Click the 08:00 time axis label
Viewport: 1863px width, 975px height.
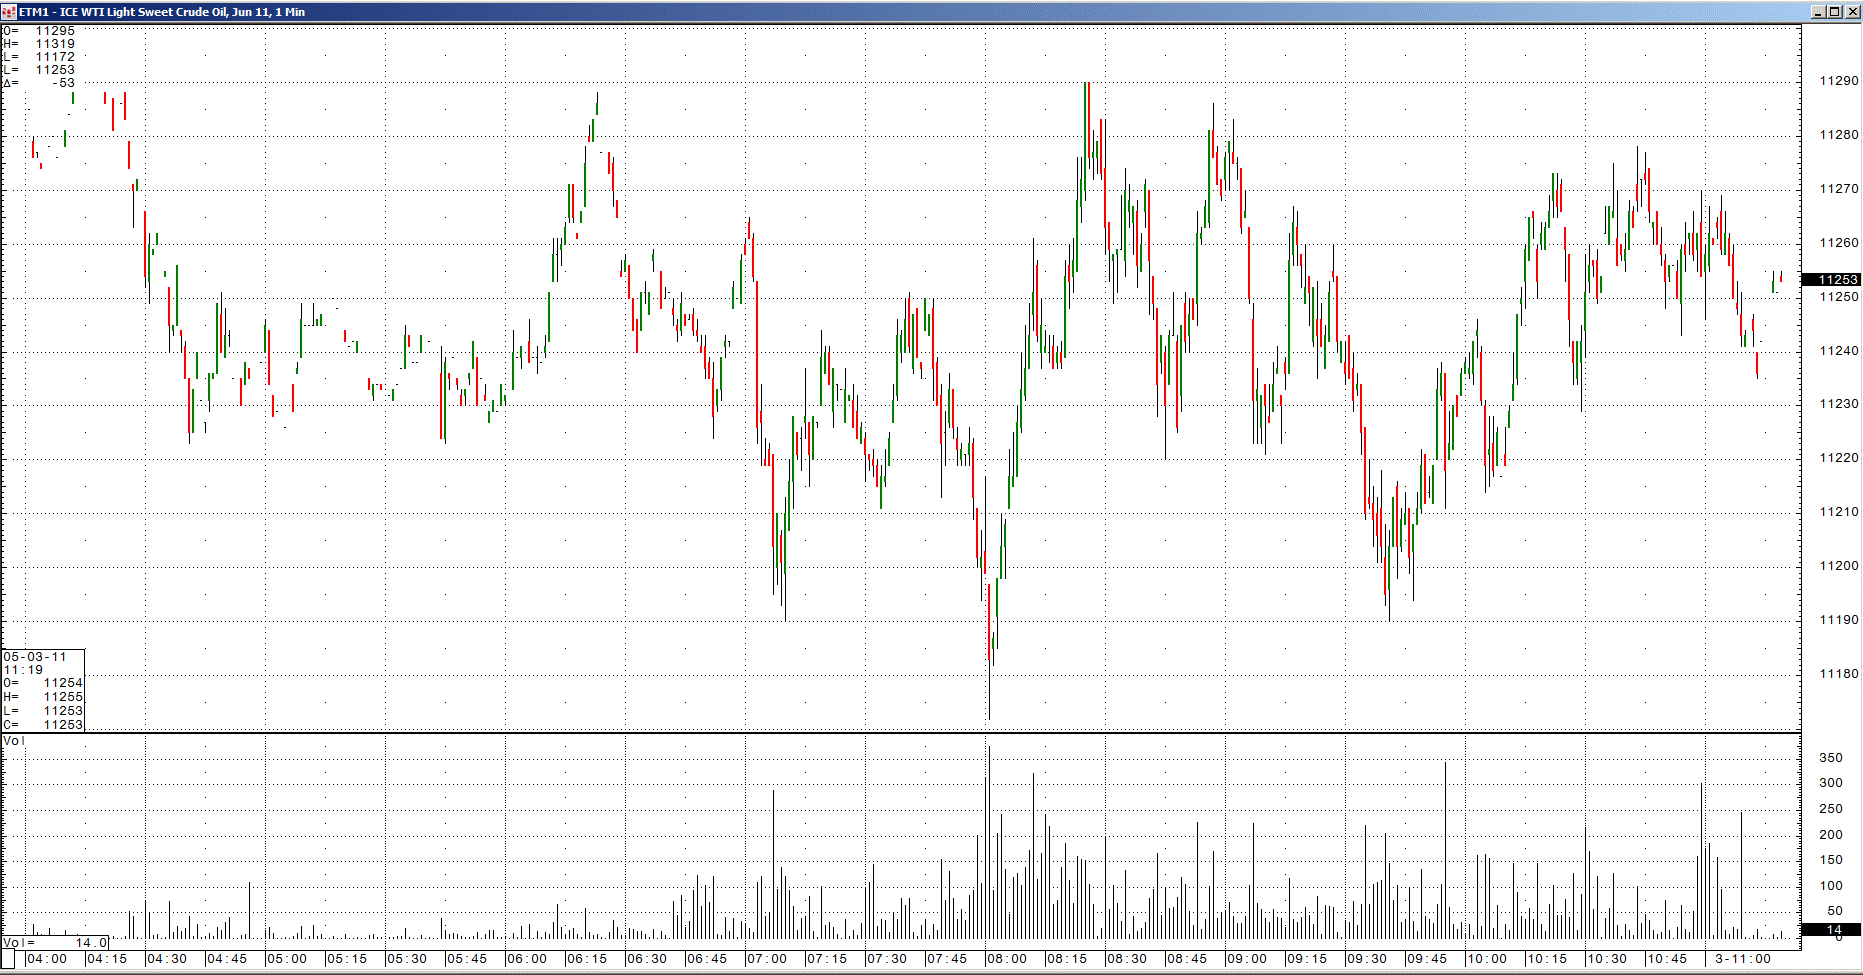1007,959
